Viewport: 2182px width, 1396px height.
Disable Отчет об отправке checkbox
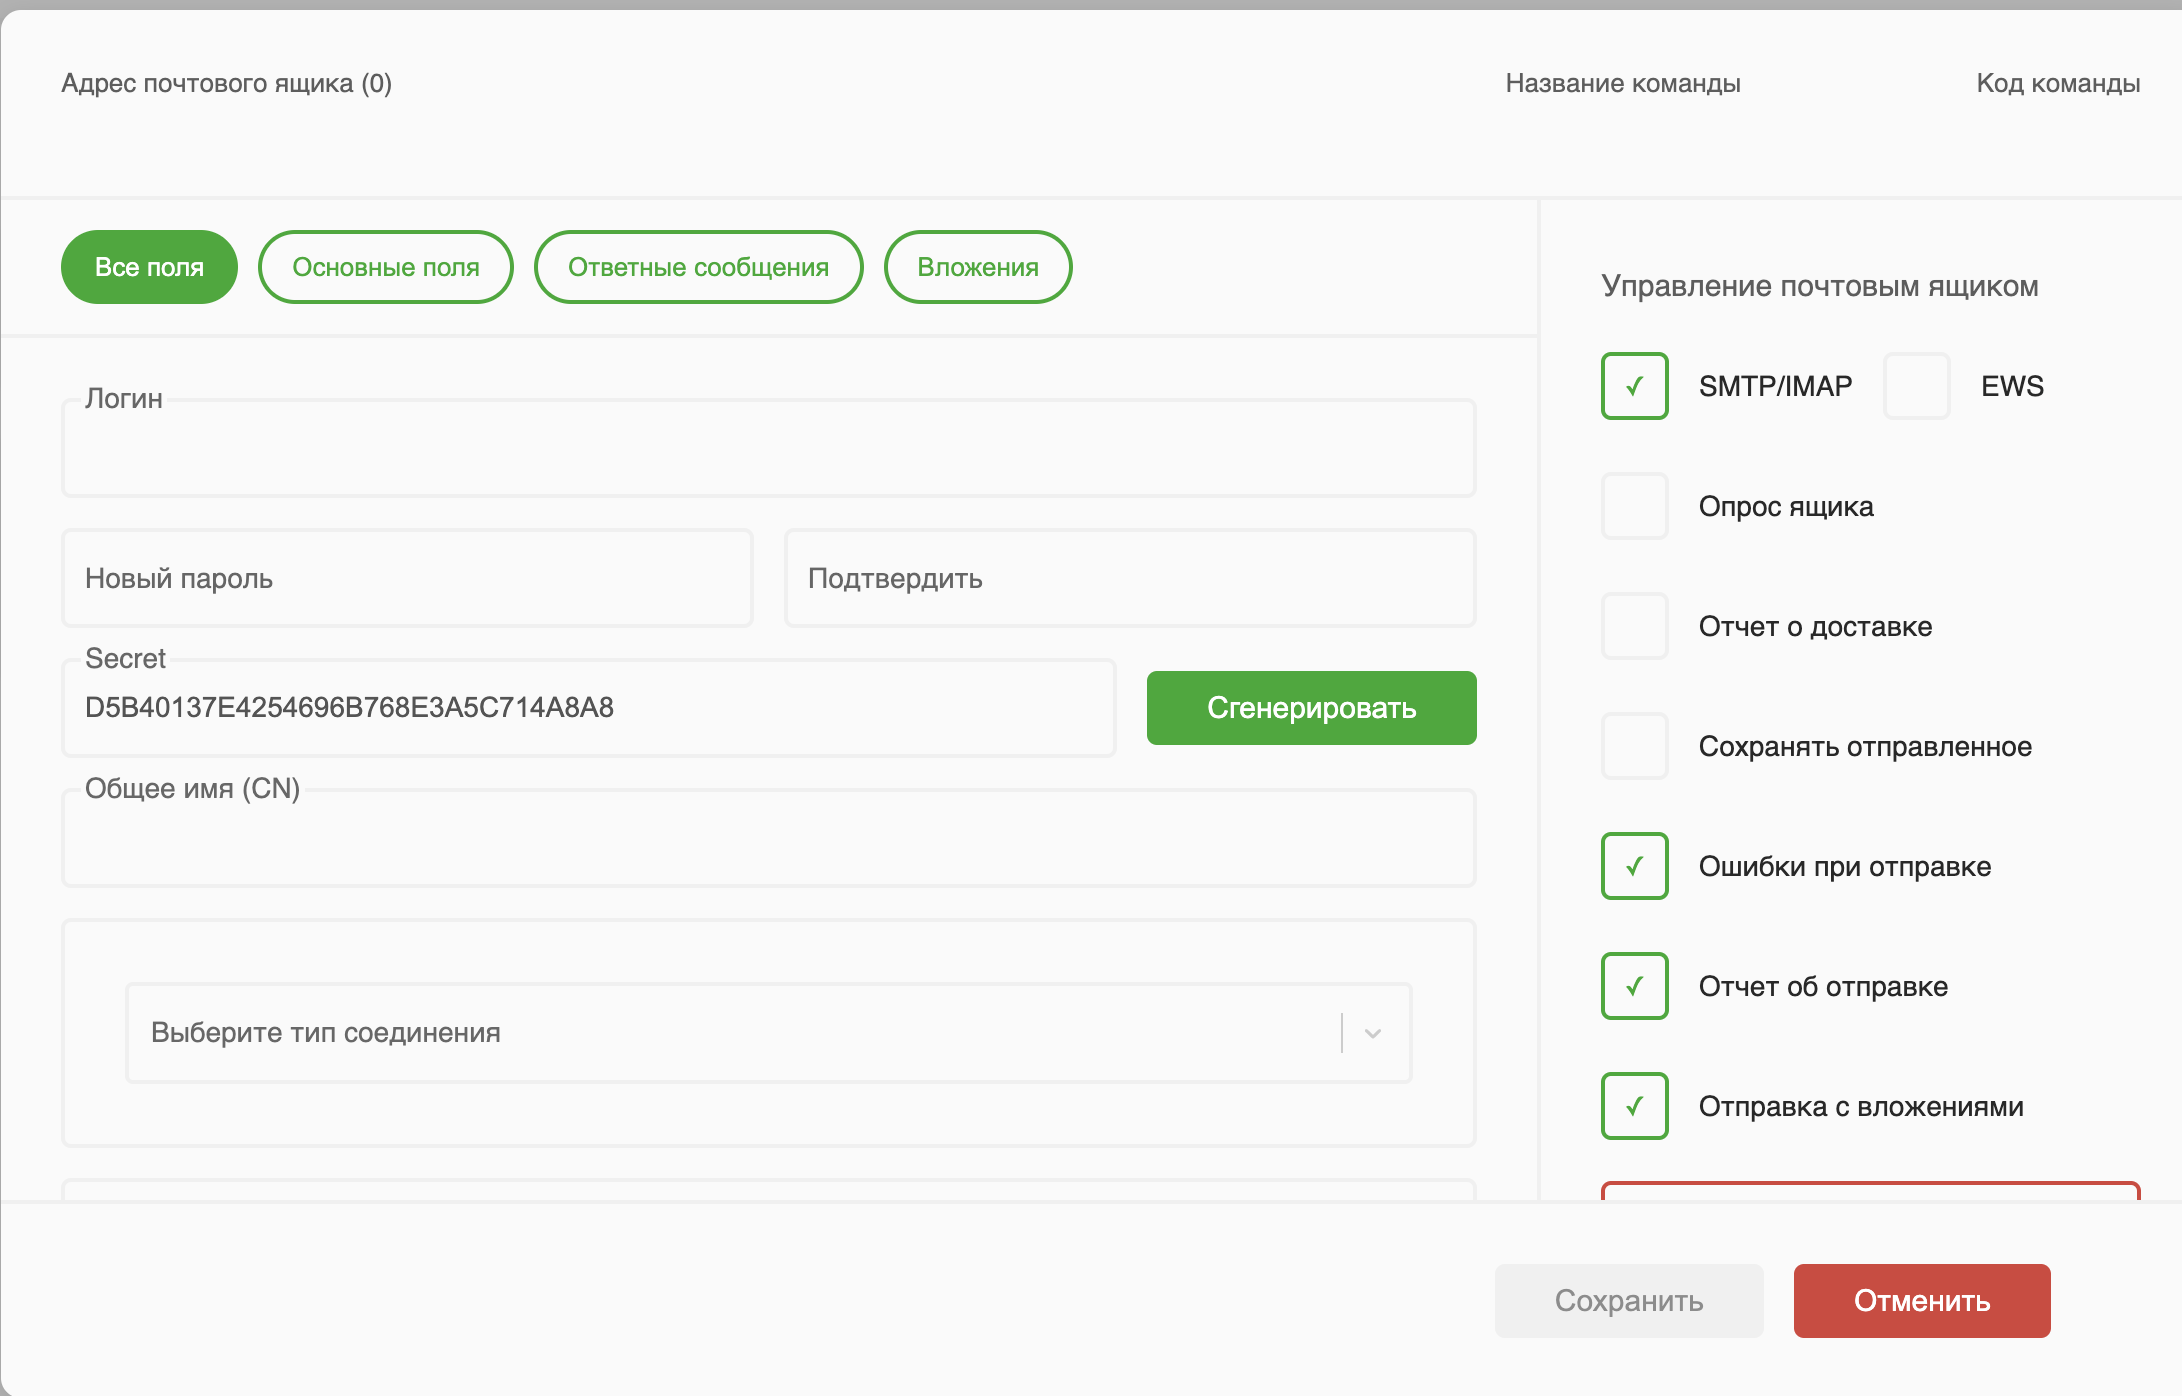1634,986
